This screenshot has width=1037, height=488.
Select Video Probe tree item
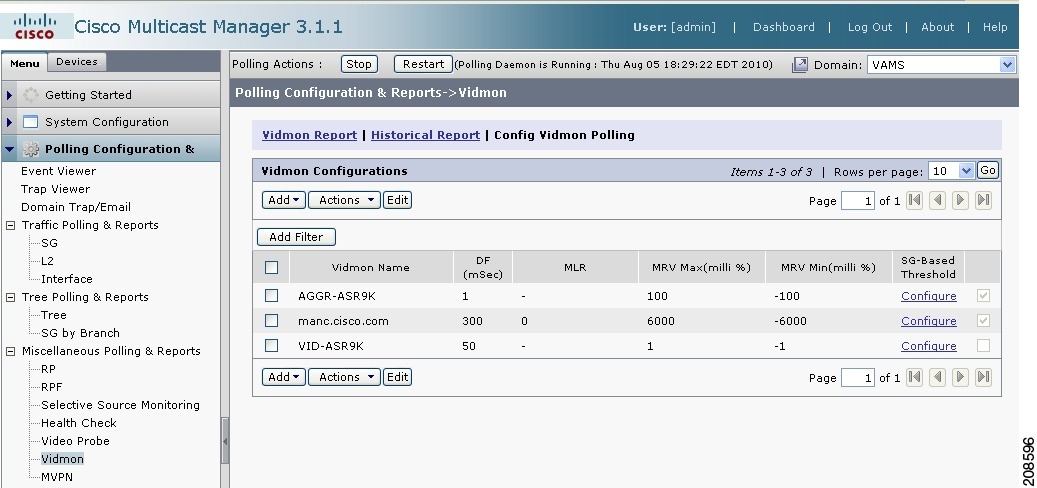[x=75, y=441]
